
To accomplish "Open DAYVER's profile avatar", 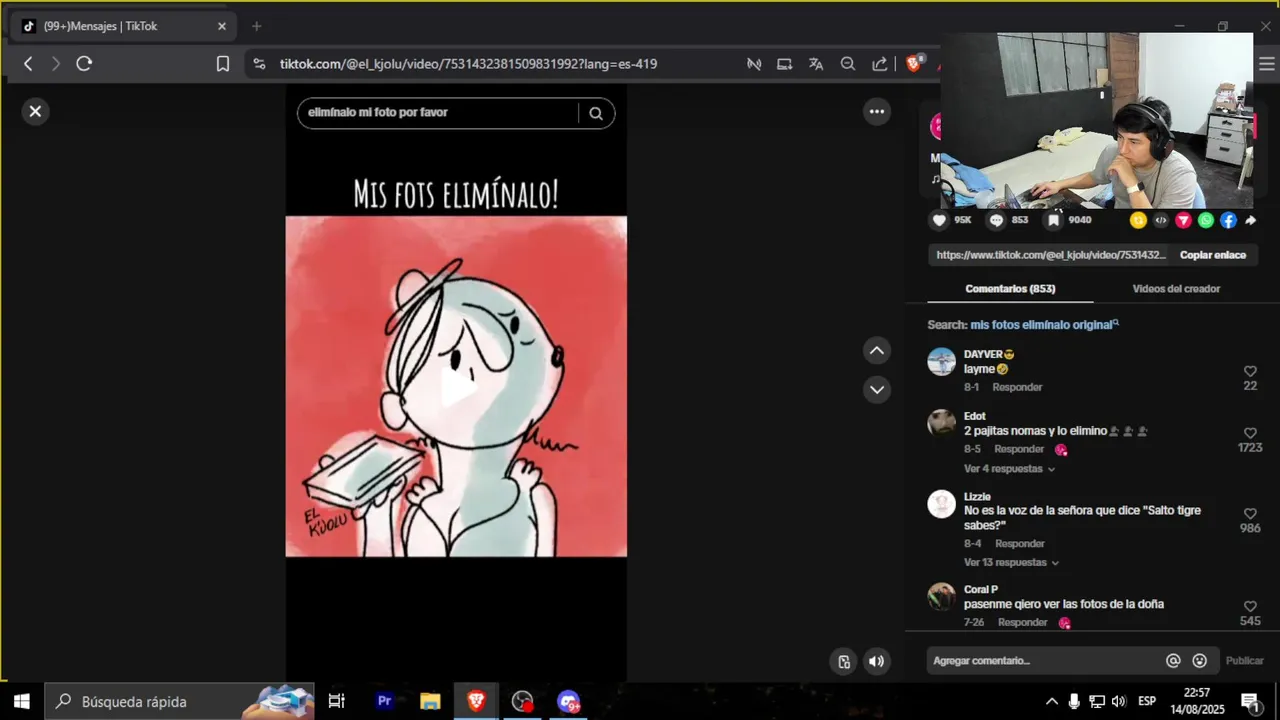I will tap(941, 362).
